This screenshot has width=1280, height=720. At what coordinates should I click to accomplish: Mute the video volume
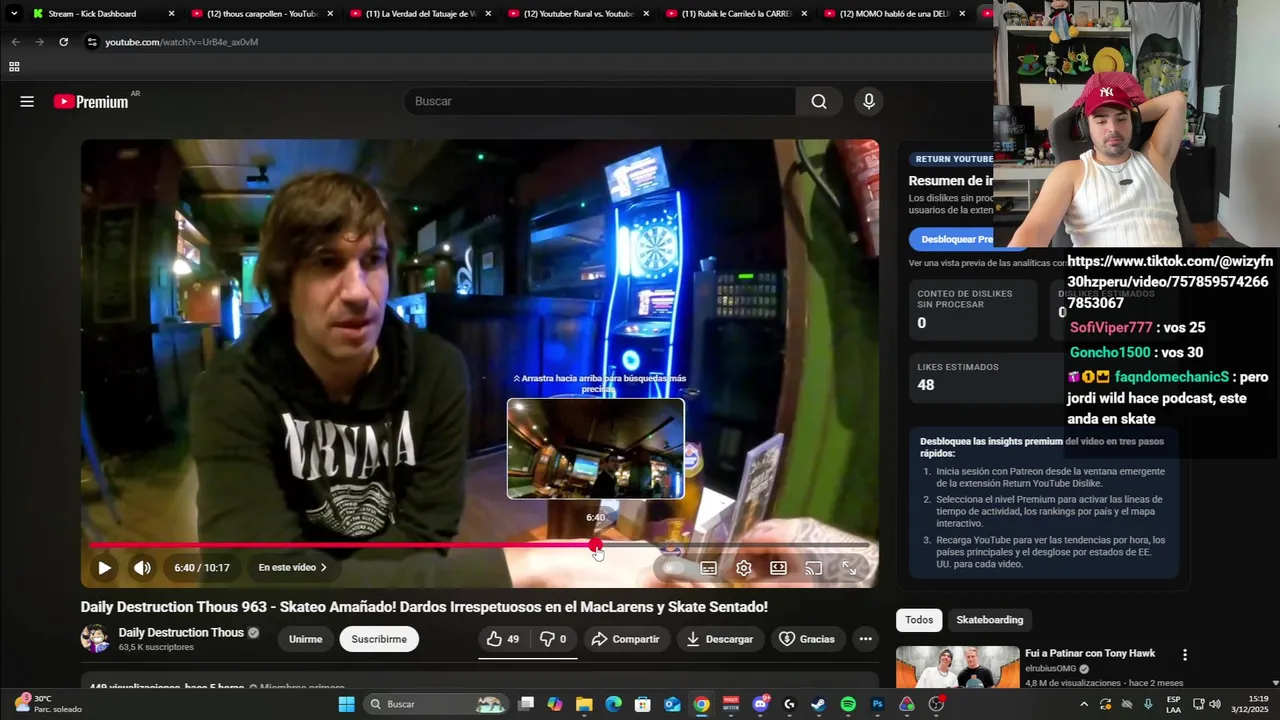[x=142, y=568]
